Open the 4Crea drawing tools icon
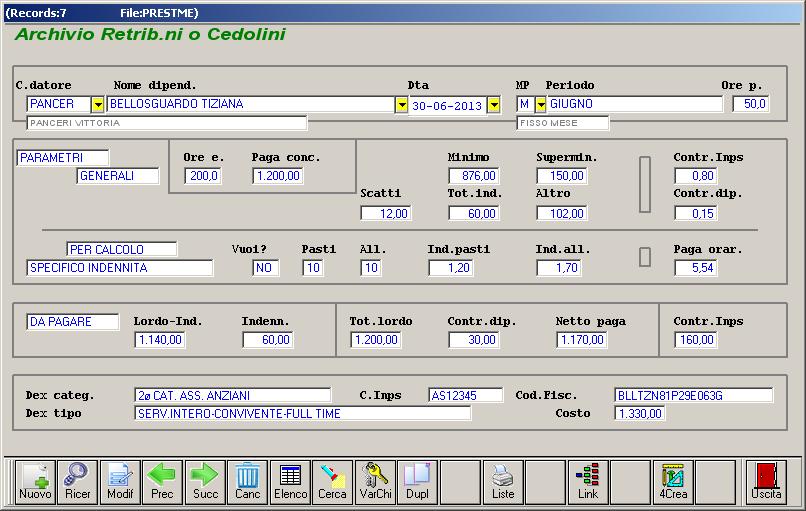This screenshot has height=511, width=806. [x=673, y=482]
